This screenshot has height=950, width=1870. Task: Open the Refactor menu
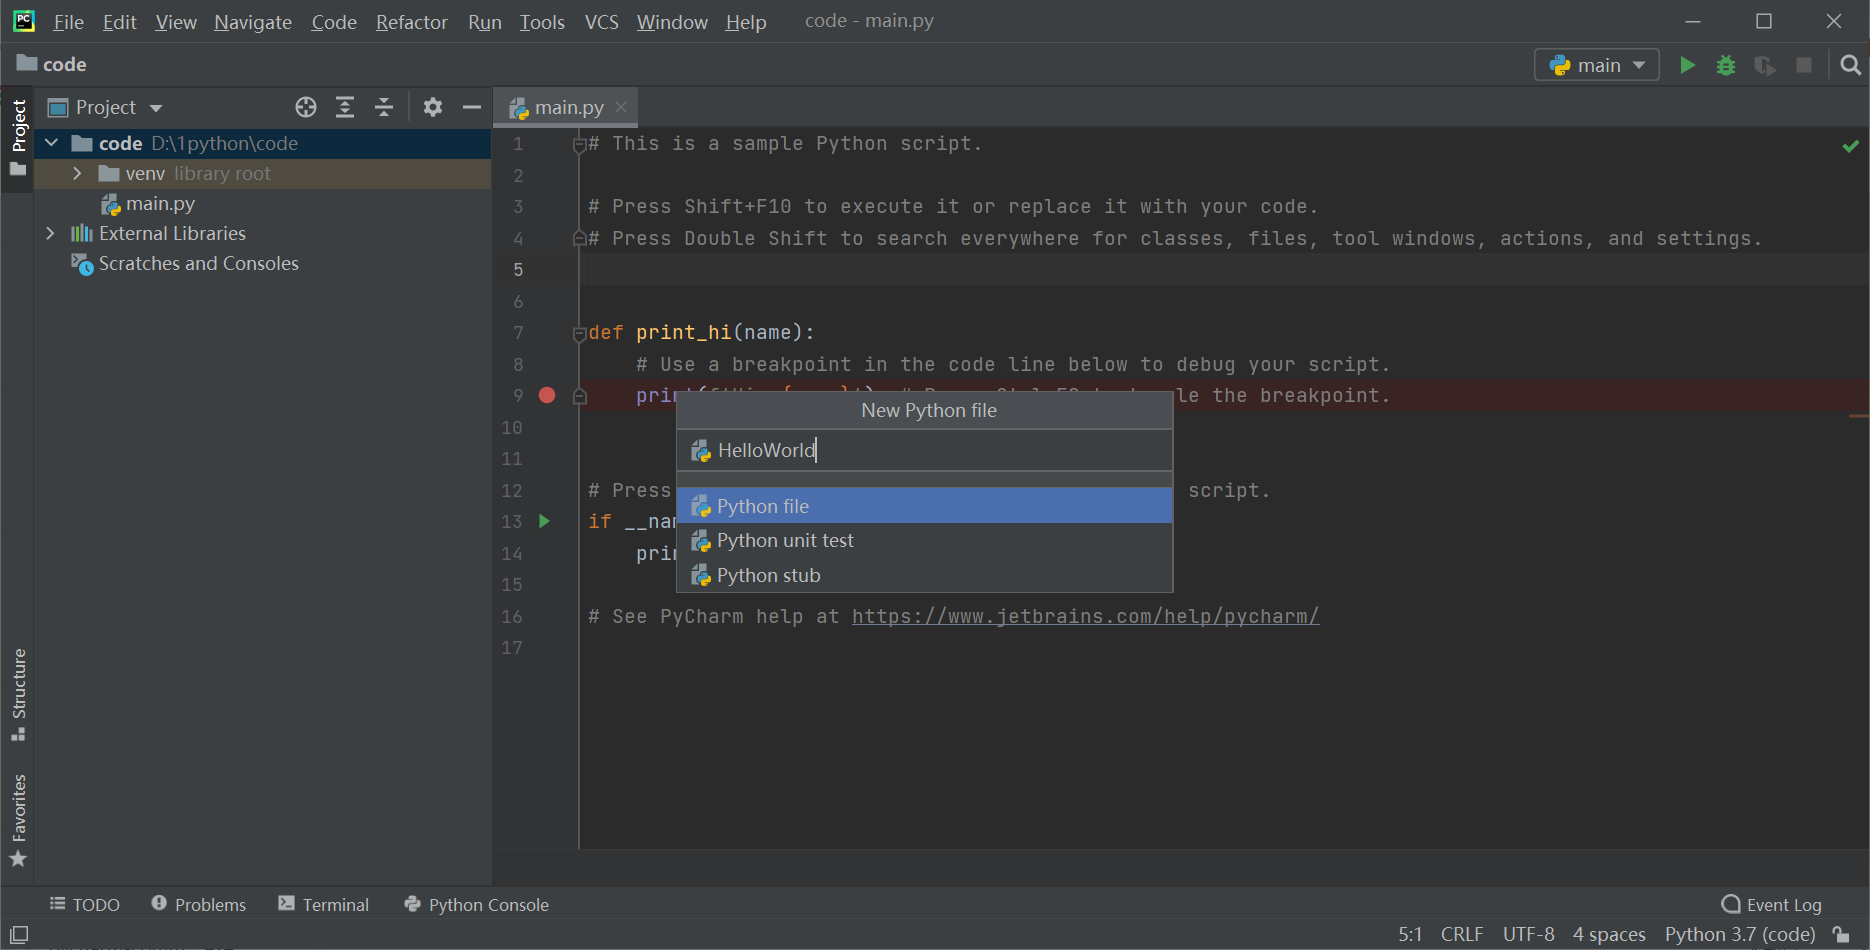pos(412,22)
